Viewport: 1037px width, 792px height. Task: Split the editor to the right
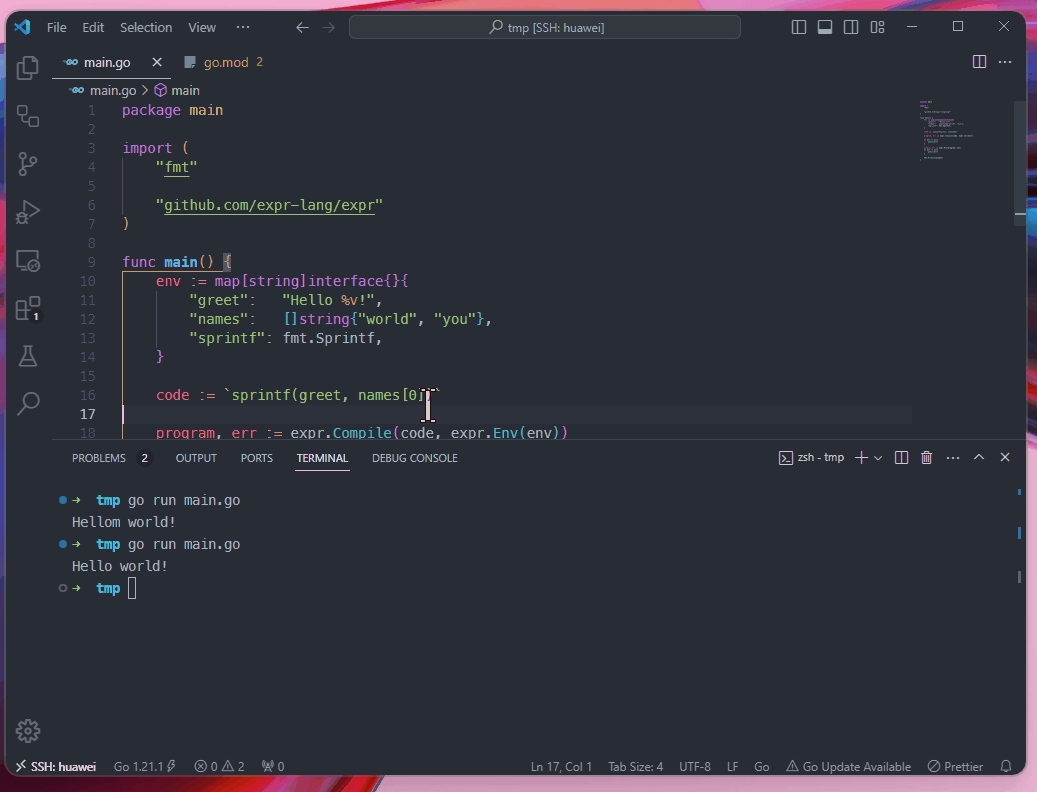[x=979, y=62]
